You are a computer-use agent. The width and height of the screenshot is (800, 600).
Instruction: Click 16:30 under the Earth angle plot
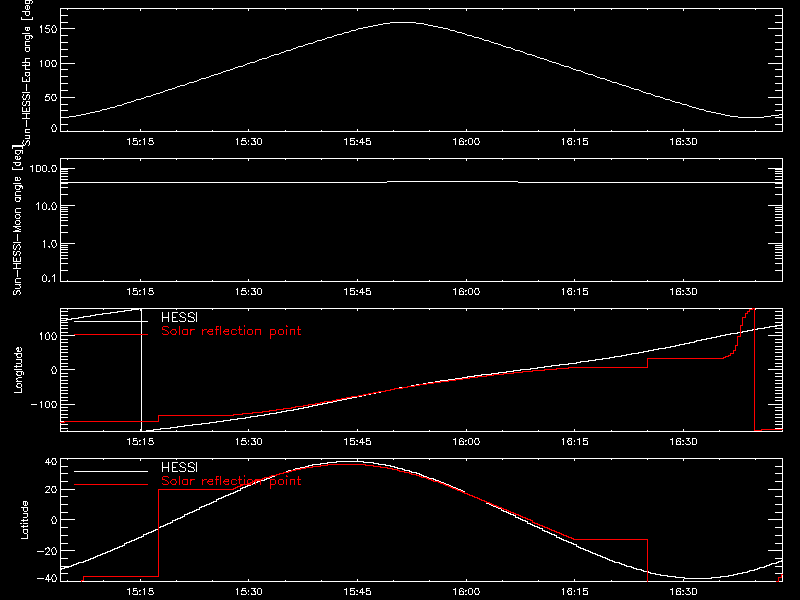click(x=683, y=141)
